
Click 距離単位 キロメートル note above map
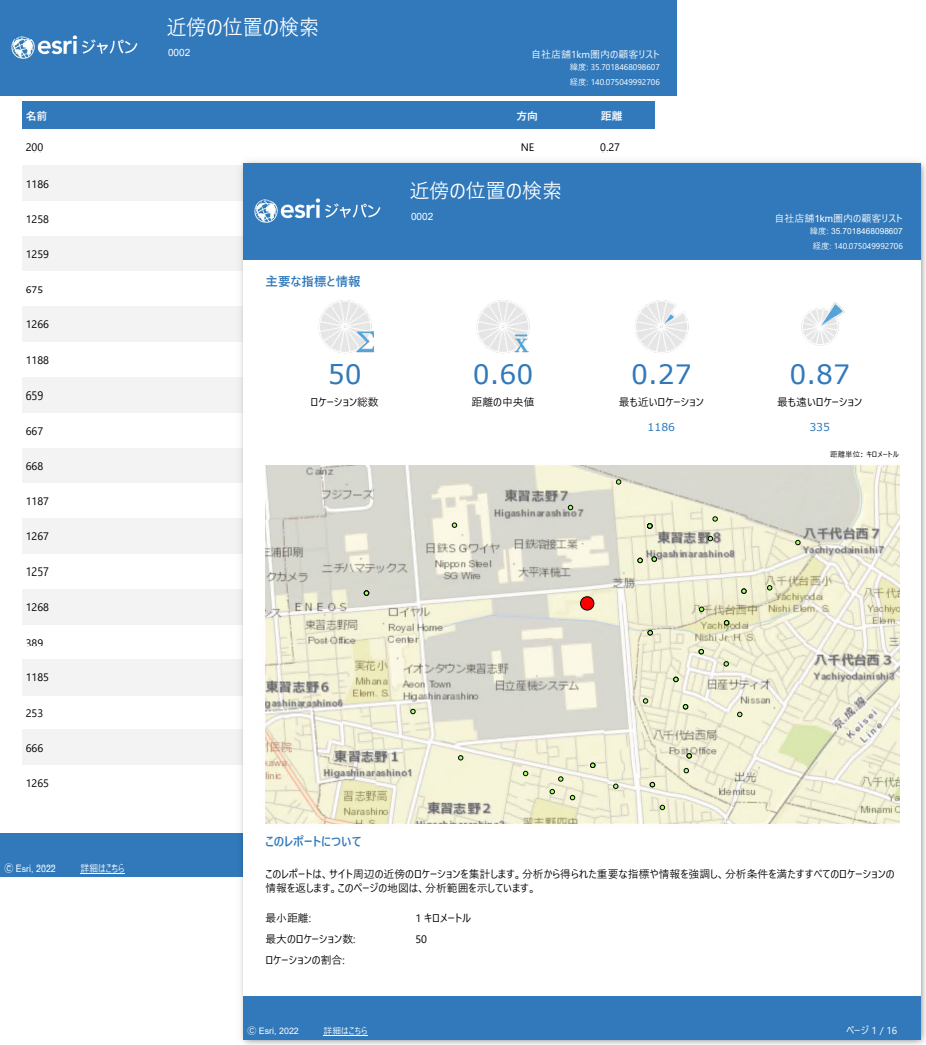(x=864, y=454)
